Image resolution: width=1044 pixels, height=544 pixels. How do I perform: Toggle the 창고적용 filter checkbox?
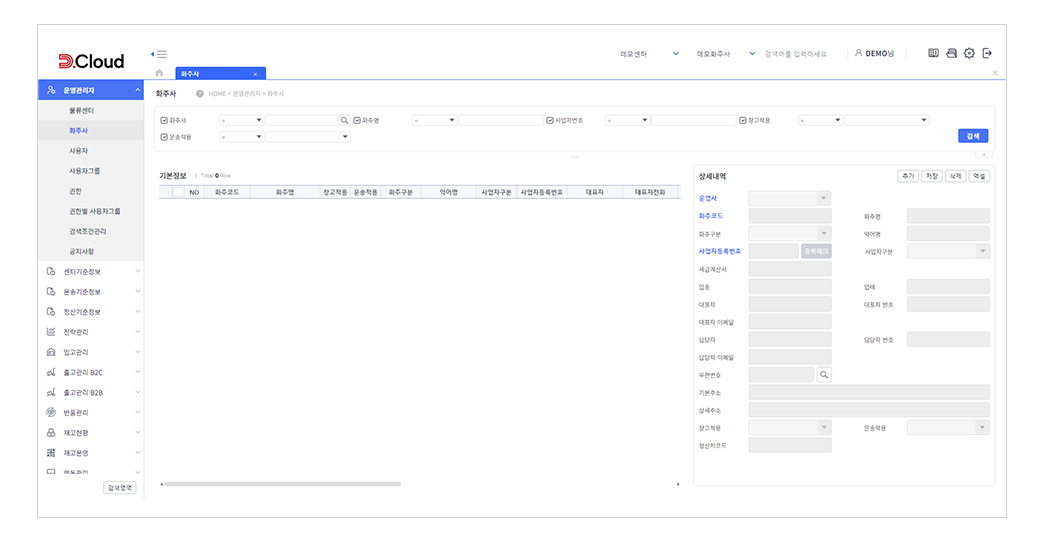[x=742, y=121]
